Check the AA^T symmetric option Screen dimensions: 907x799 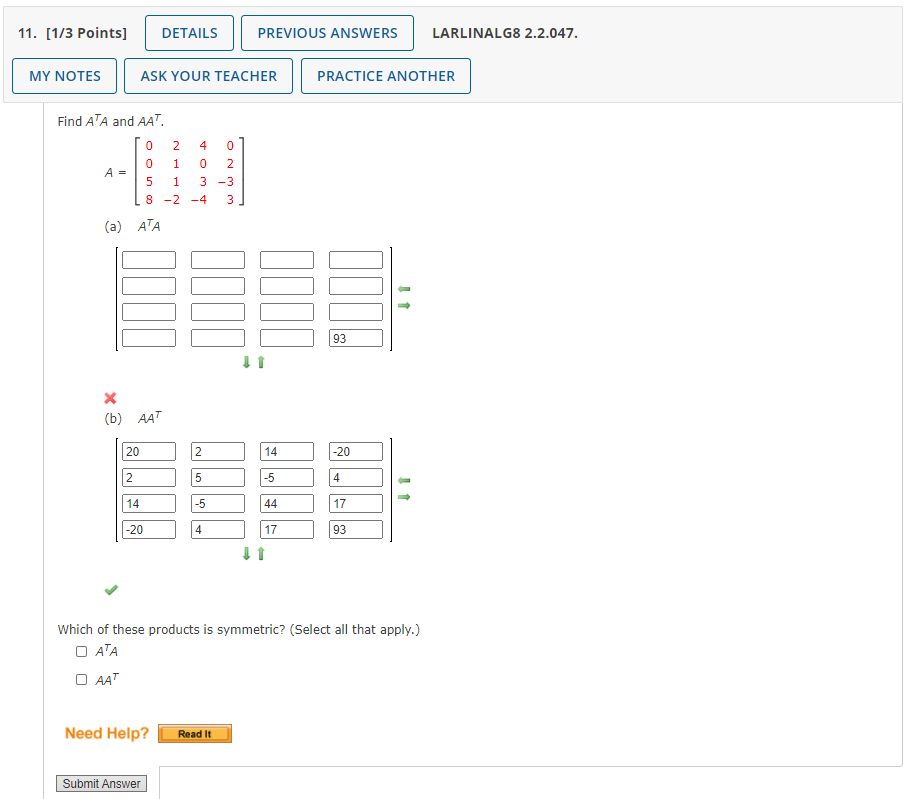click(x=81, y=679)
